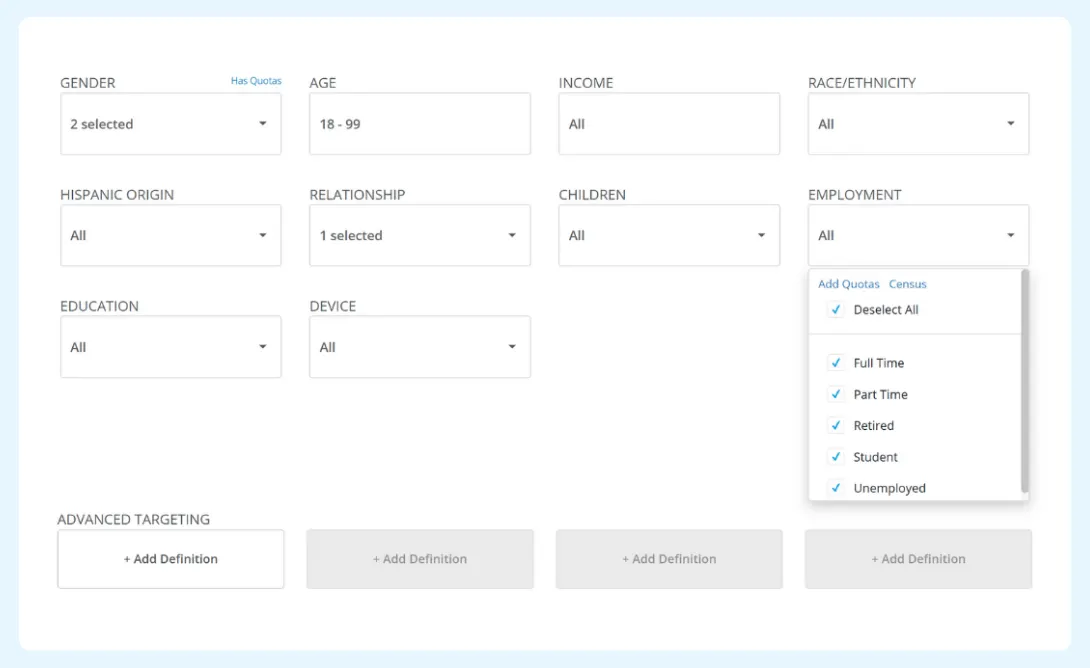Click the AGE range field showing 18-99
Image resolution: width=1090 pixels, height=668 pixels.
tap(419, 123)
